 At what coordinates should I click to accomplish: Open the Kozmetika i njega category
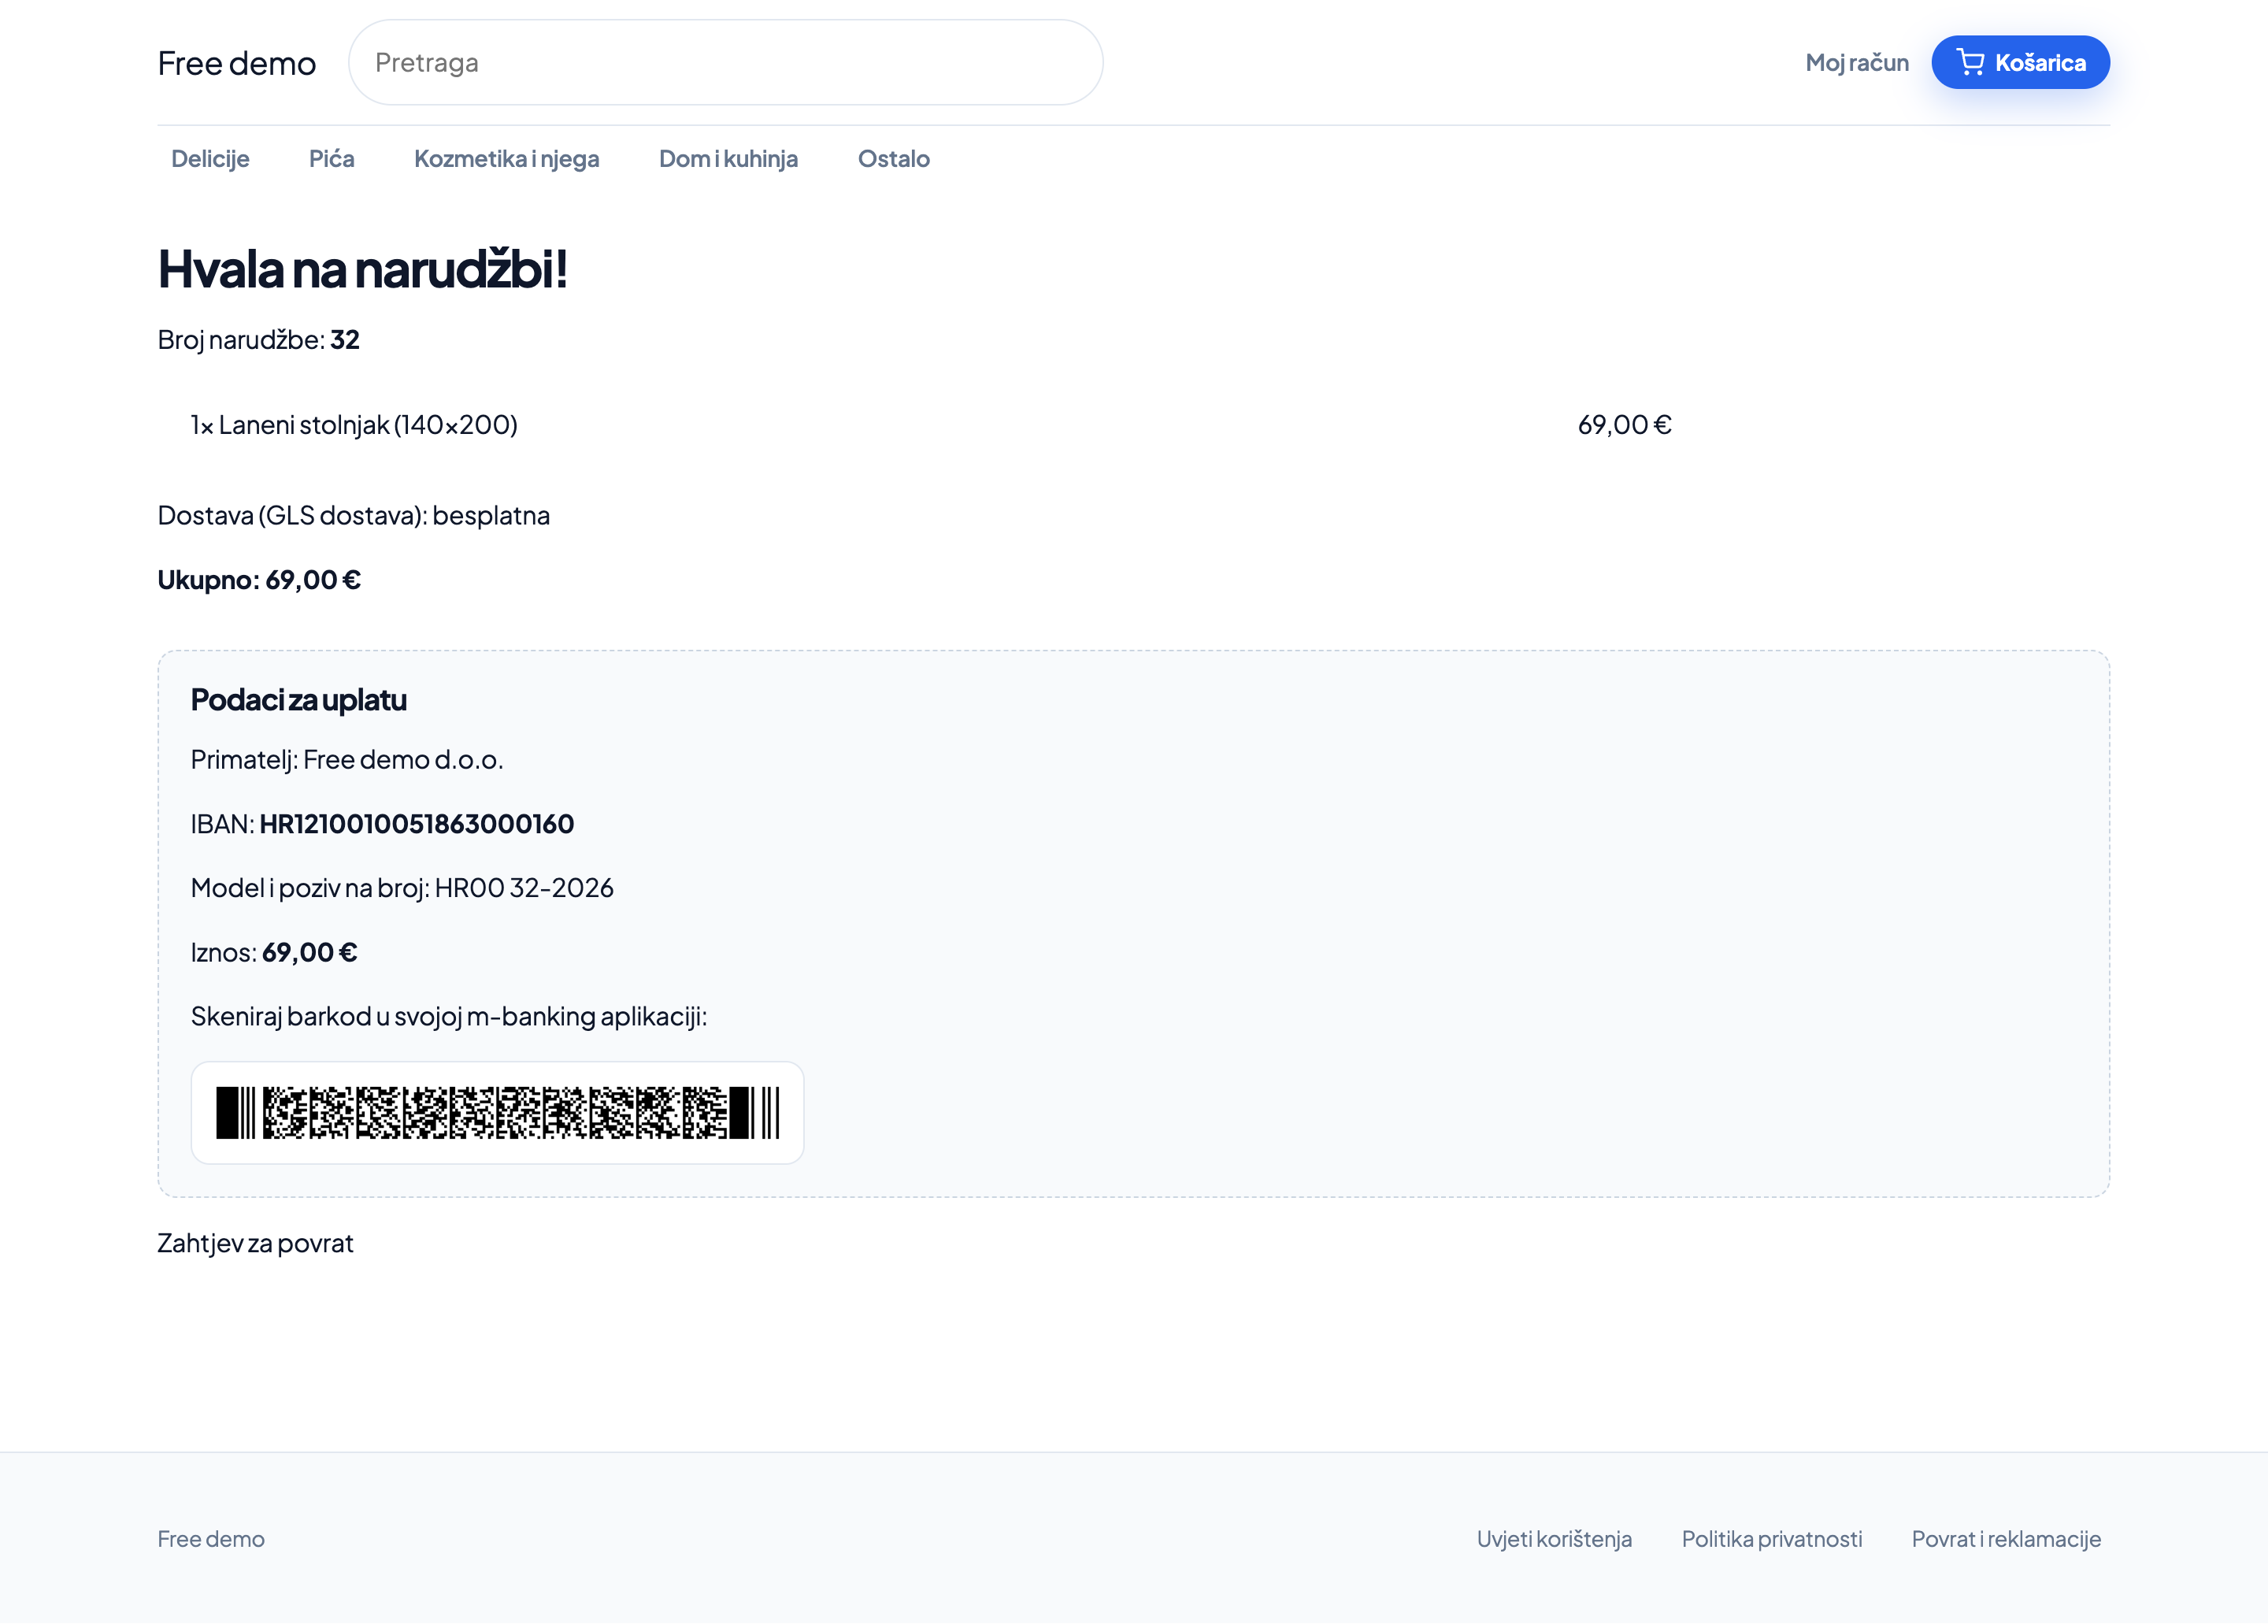[x=507, y=158]
